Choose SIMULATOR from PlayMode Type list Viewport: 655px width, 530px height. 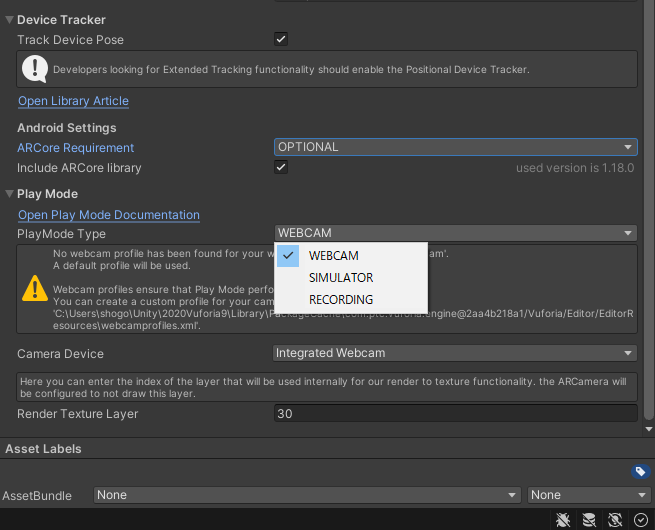[x=341, y=278]
